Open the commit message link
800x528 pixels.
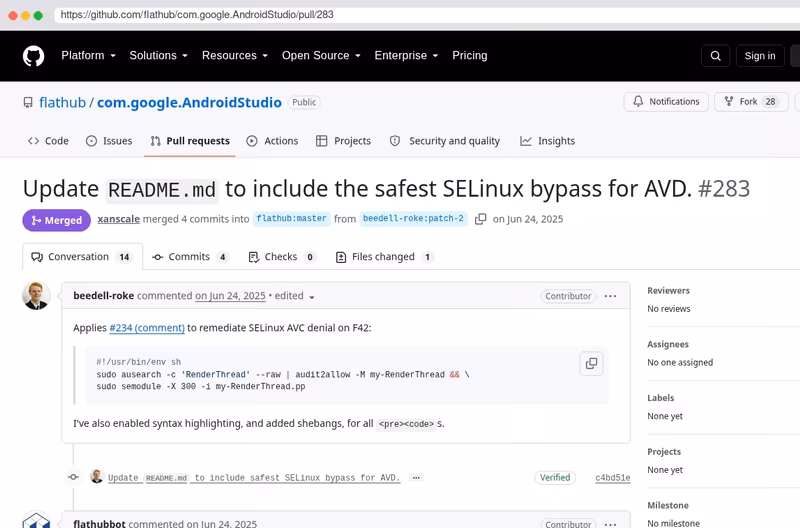(254, 478)
